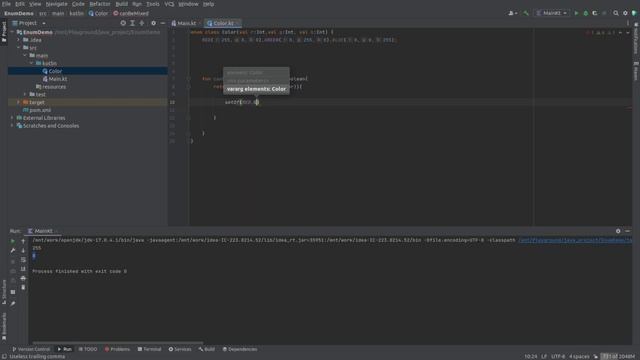Image resolution: width=640 pixels, height=360 pixels.
Task: Toggle tool window bars icon bottom-left
Action: coord(4,356)
